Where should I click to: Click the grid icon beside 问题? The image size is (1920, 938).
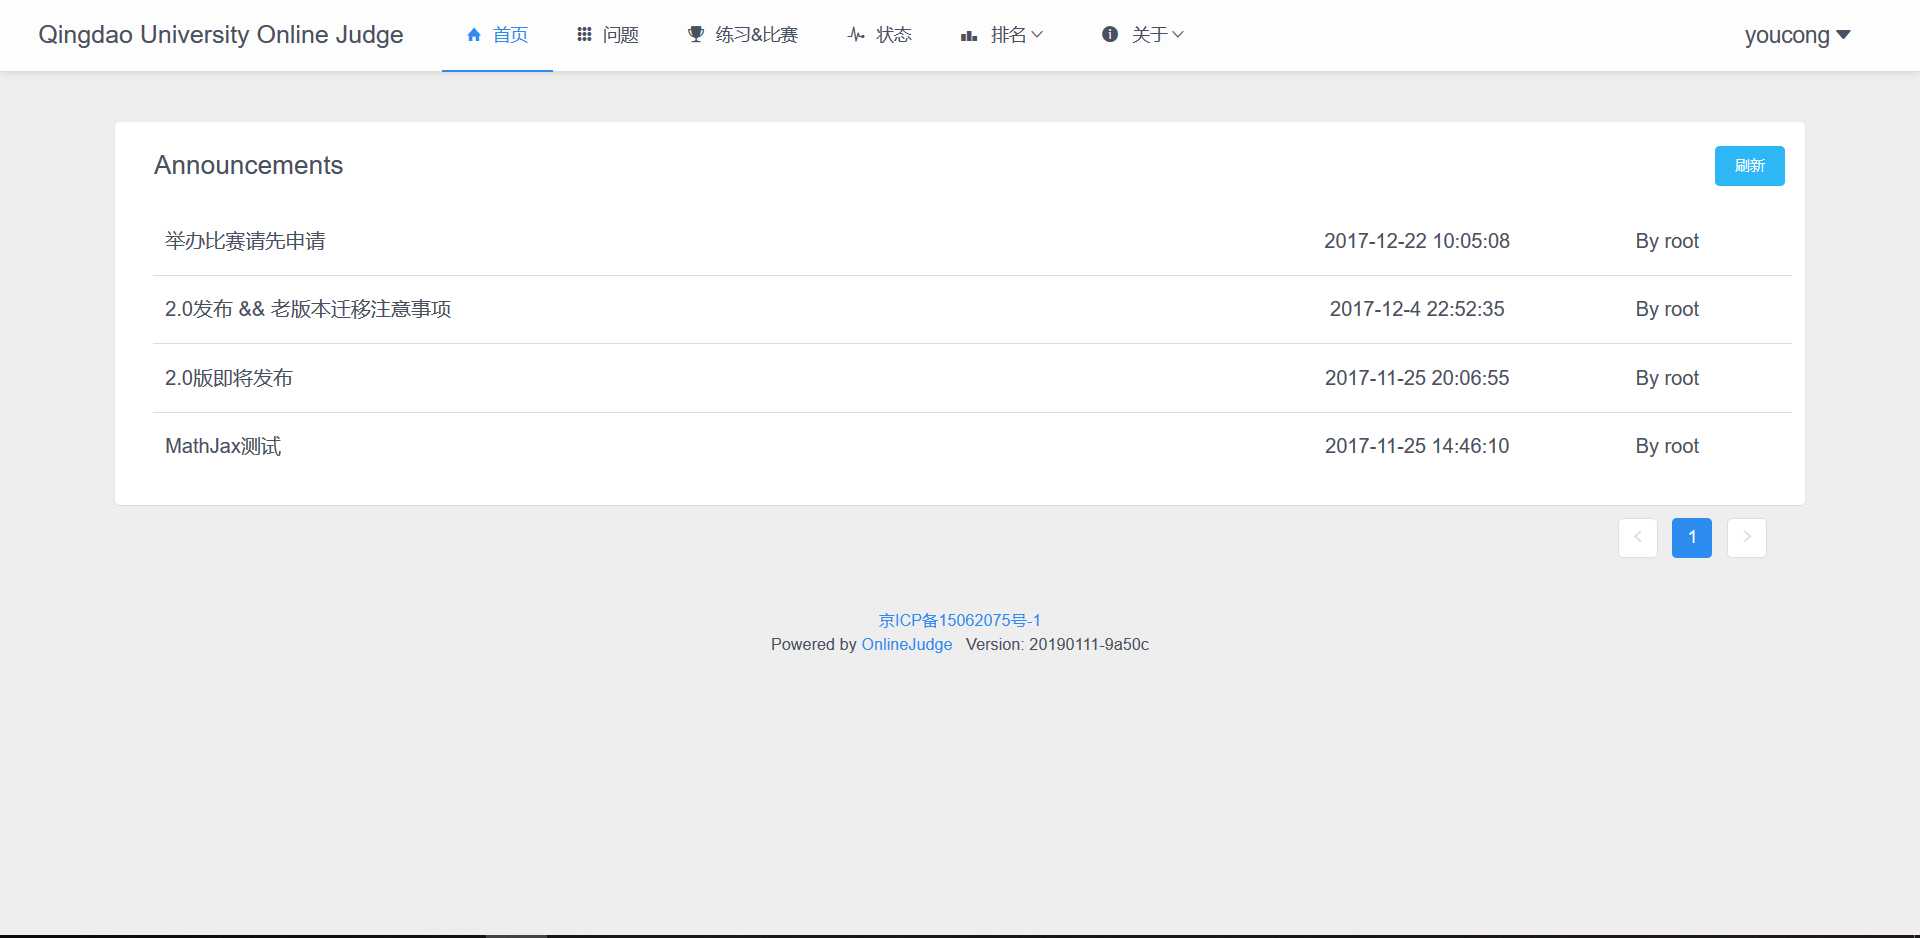click(584, 35)
